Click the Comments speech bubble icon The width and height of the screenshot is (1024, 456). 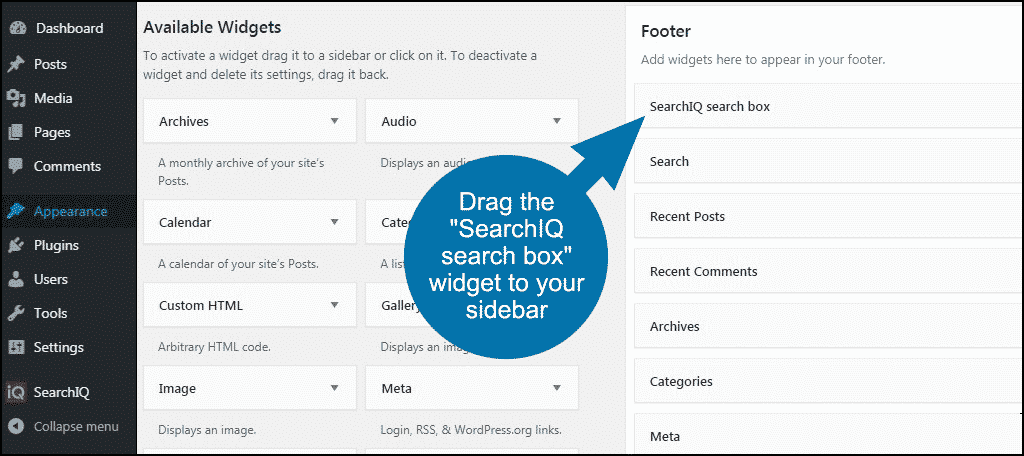click(x=16, y=166)
